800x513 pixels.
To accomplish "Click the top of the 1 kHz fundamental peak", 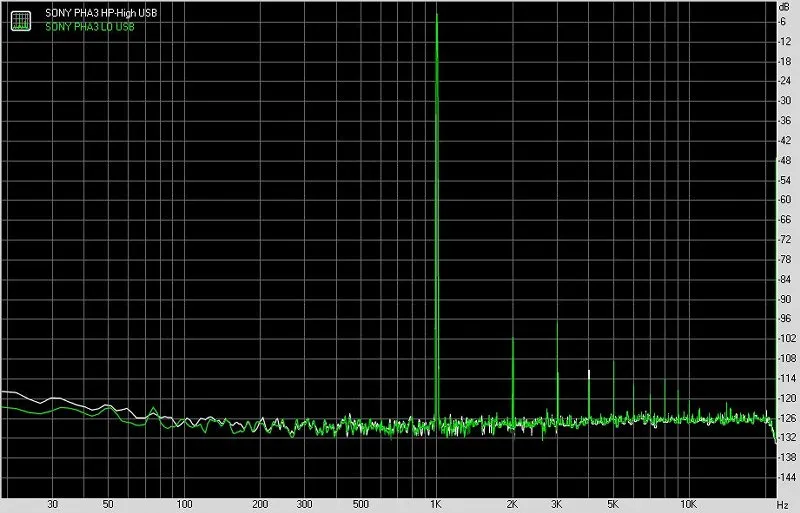I will point(437,15).
